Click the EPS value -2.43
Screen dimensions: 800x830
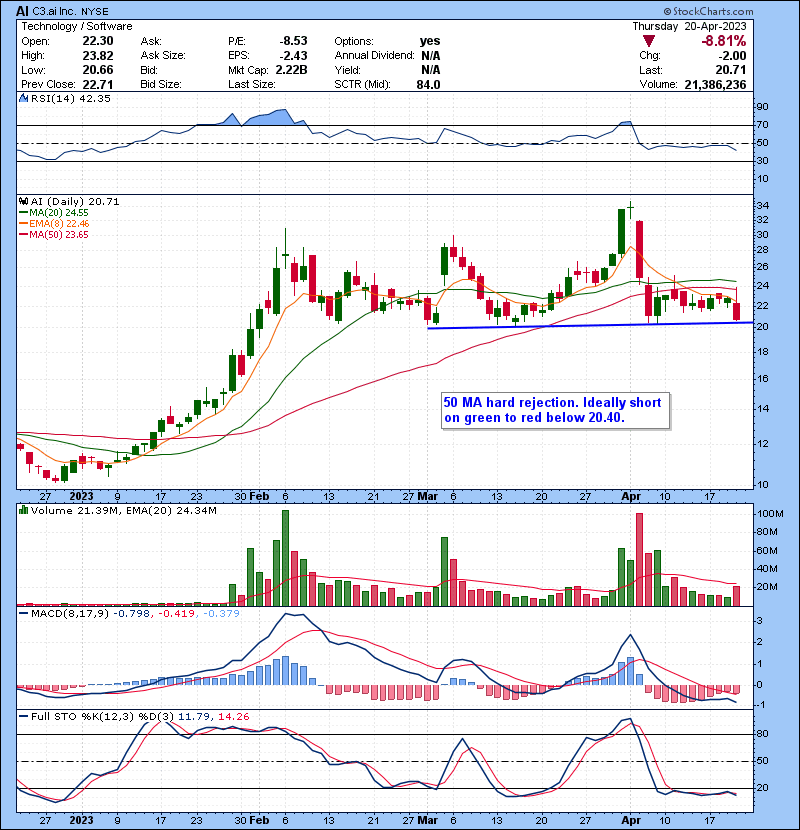click(x=293, y=56)
